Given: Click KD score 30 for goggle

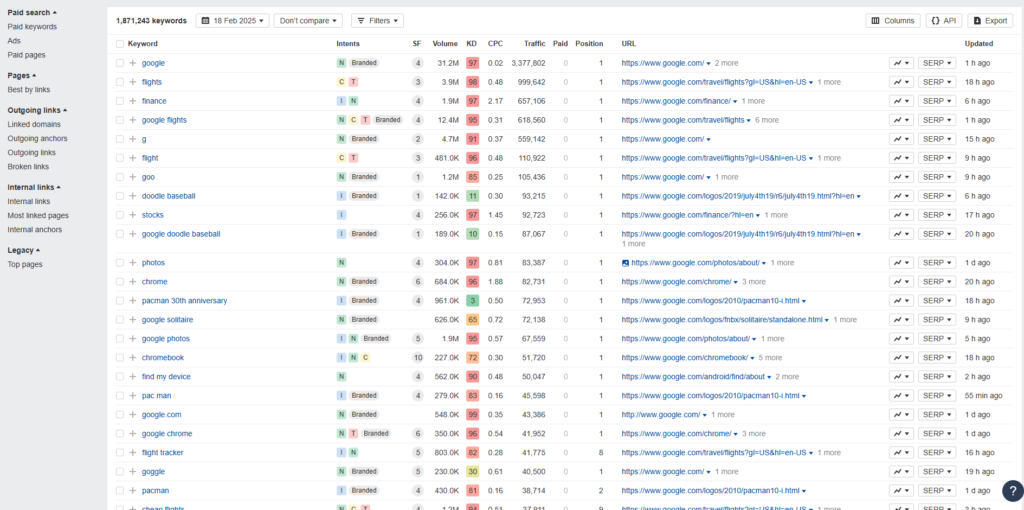Looking at the screenshot, I should [472, 471].
